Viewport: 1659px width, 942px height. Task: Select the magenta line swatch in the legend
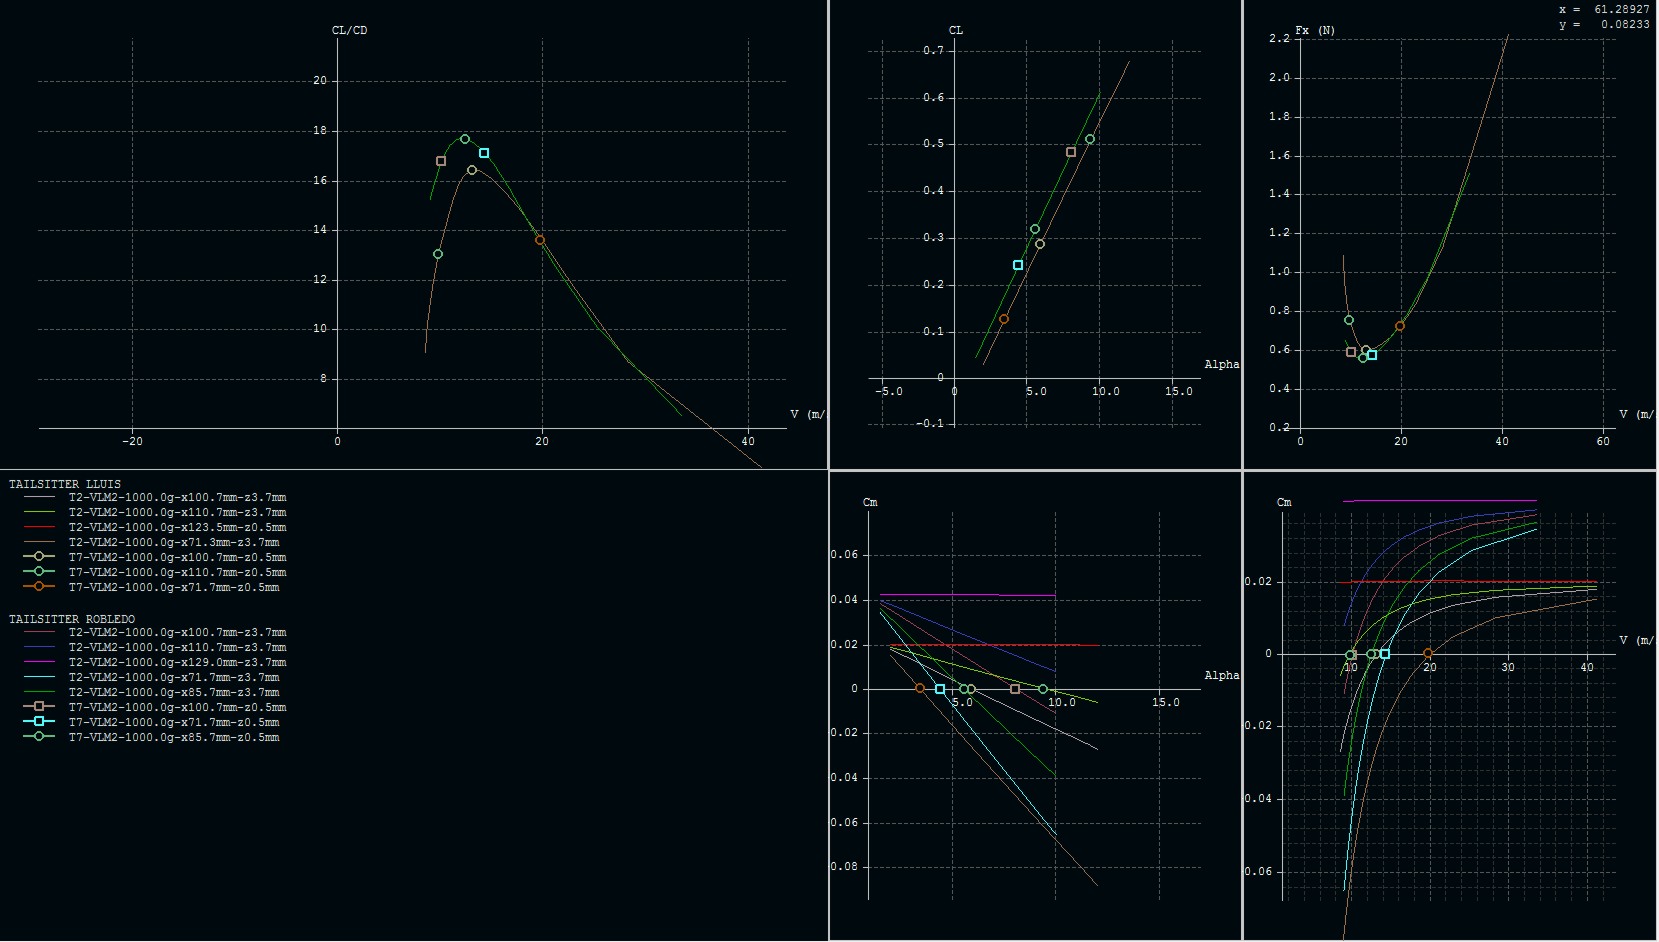click(x=39, y=662)
